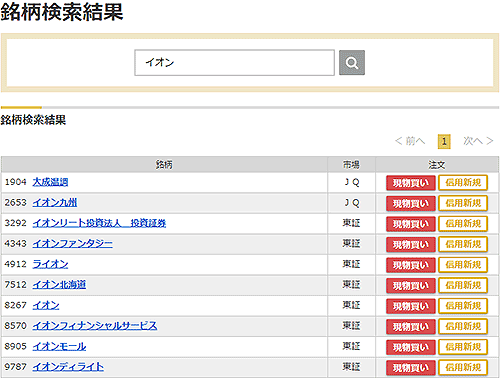Click 信用新規 for 9787 イオンディライト
Viewport: 500px width, 378px height.
coord(463,368)
